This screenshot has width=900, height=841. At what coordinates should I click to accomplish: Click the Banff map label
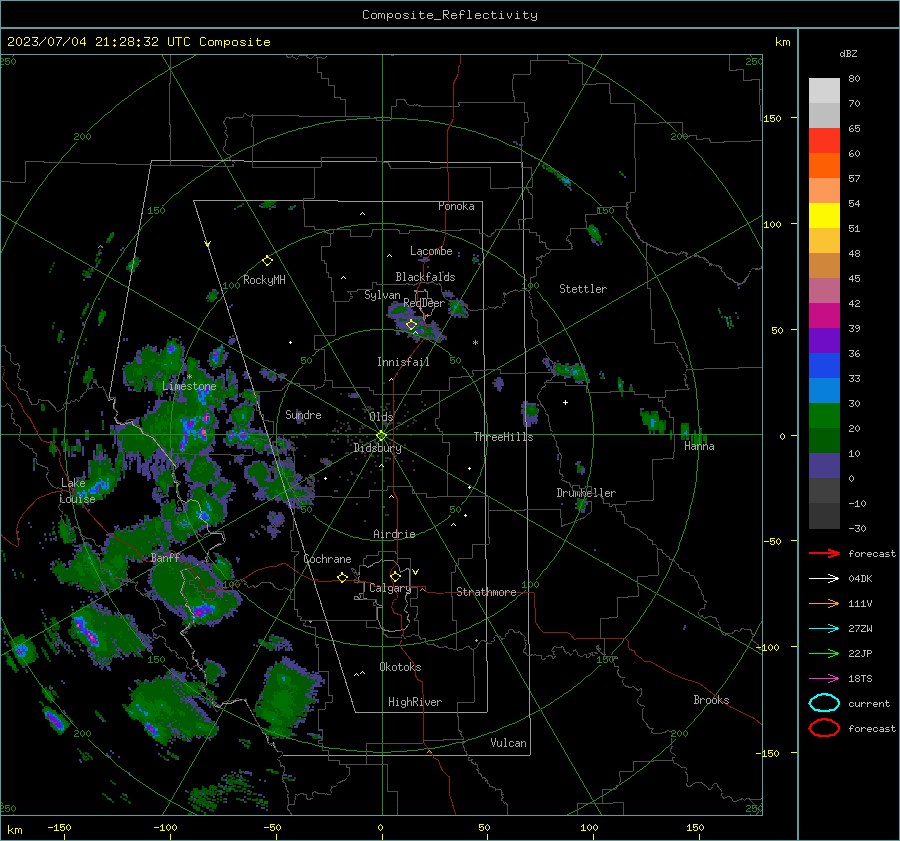coord(165,557)
